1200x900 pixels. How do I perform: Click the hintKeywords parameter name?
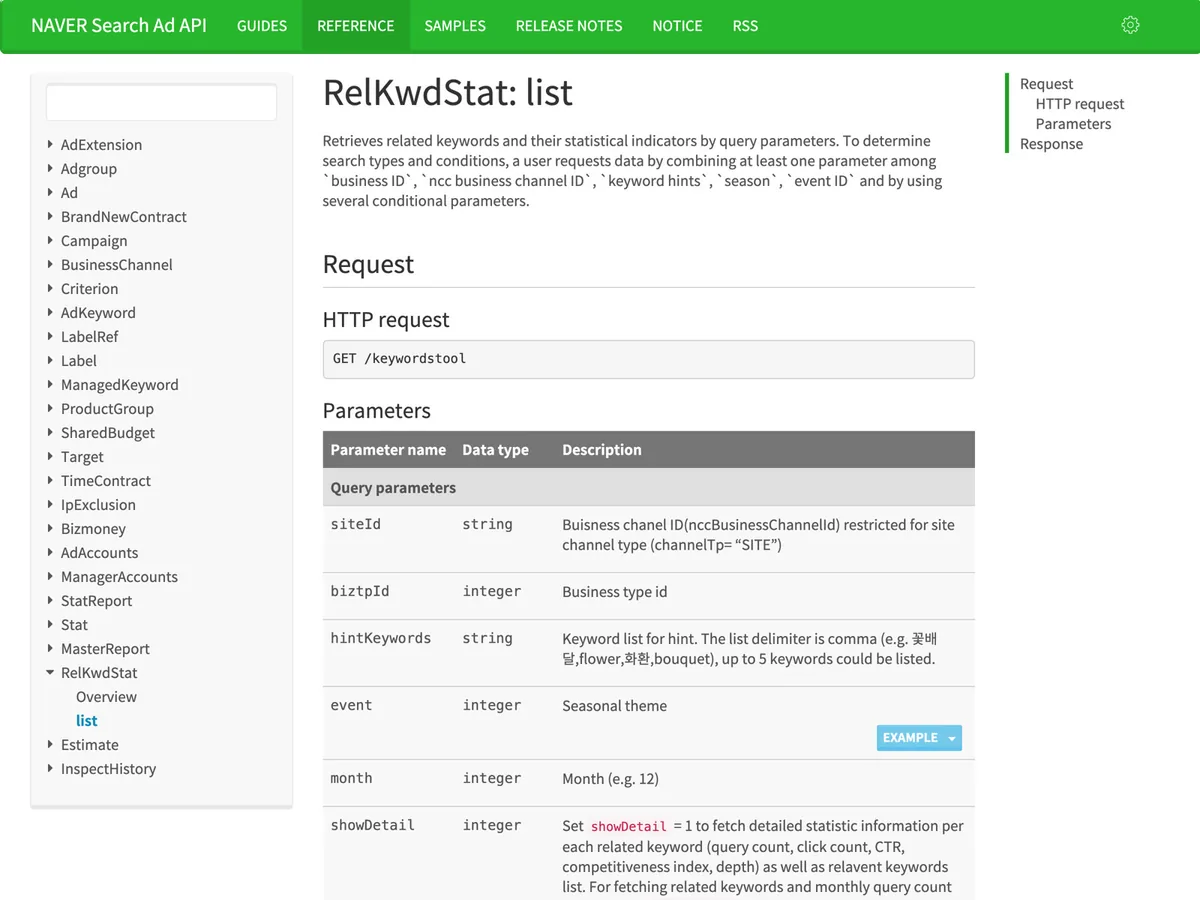coord(381,638)
